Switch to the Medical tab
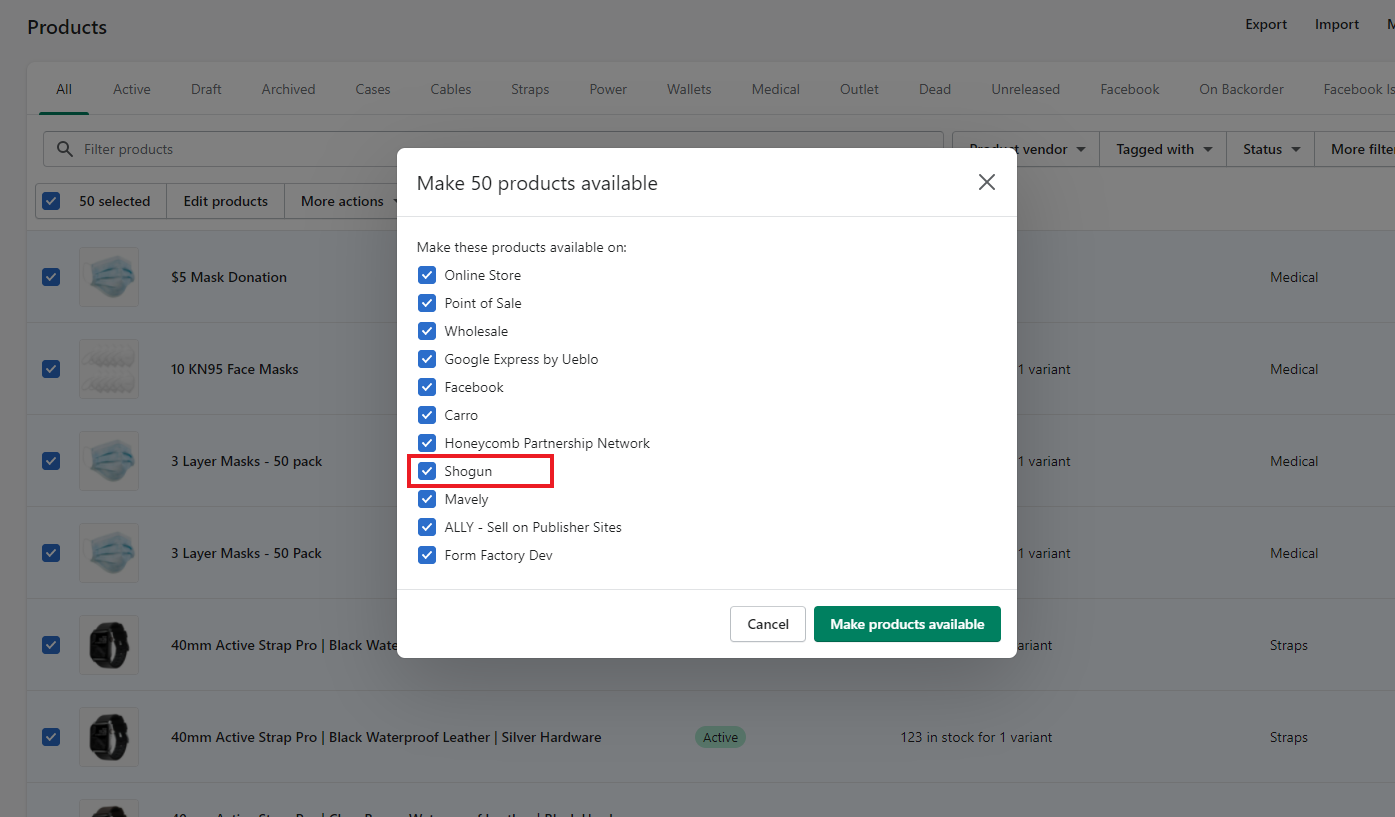The image size is (1395, 817). click(x=776, y=89)
